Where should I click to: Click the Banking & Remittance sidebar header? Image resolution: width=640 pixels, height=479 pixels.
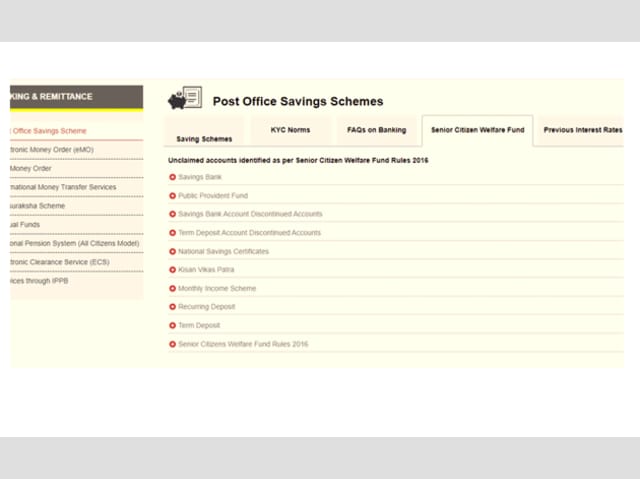77,97
